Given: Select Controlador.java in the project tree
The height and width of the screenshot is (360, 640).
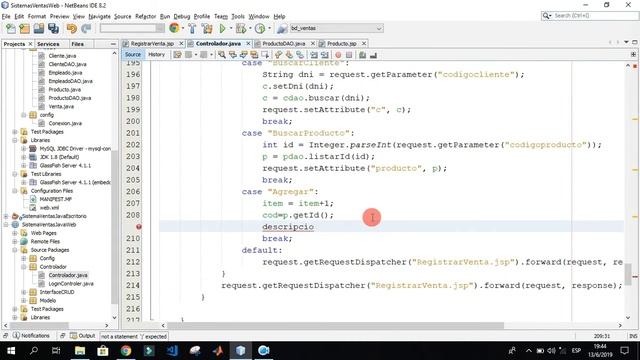Looking at the screenshot, I should pos(68,275).
